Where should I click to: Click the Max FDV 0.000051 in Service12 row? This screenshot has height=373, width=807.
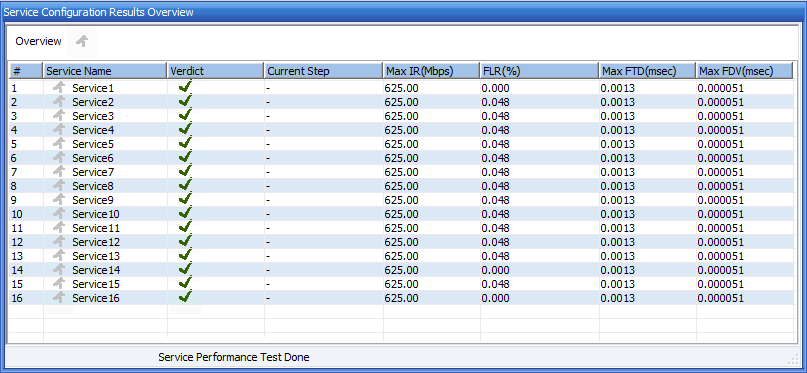[x=721, y=242]
